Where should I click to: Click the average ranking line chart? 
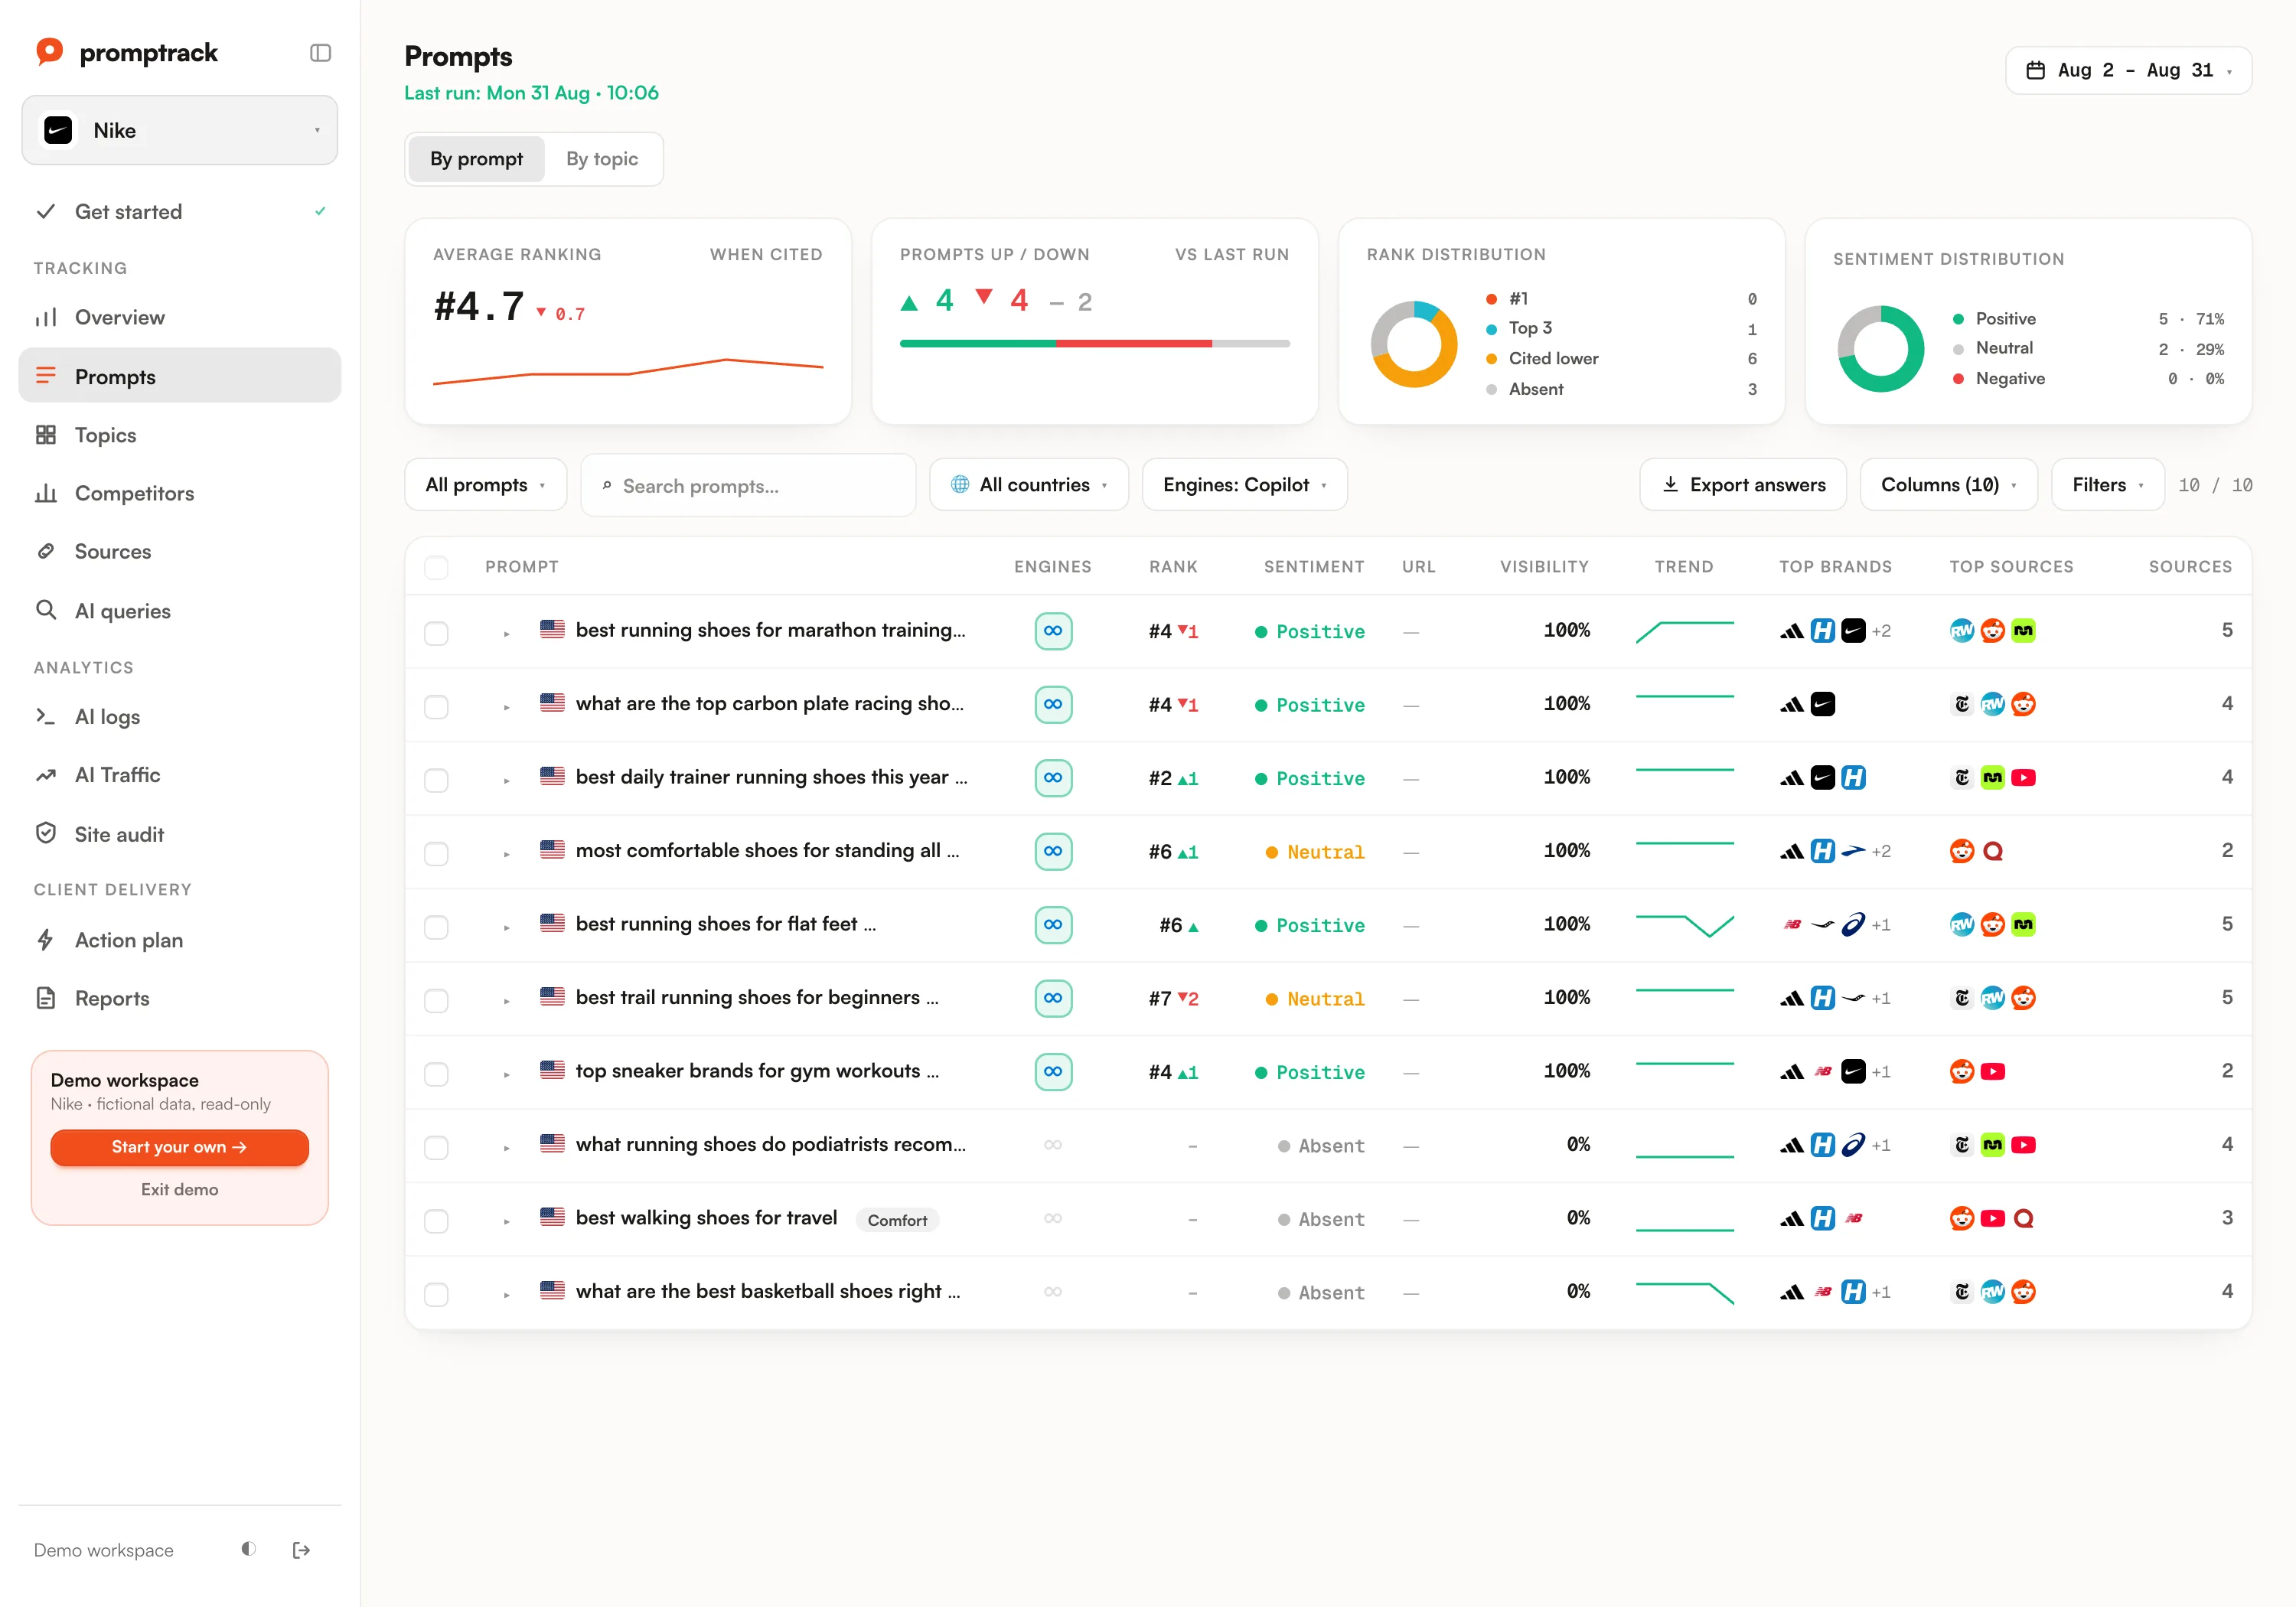tap(628, 371)
